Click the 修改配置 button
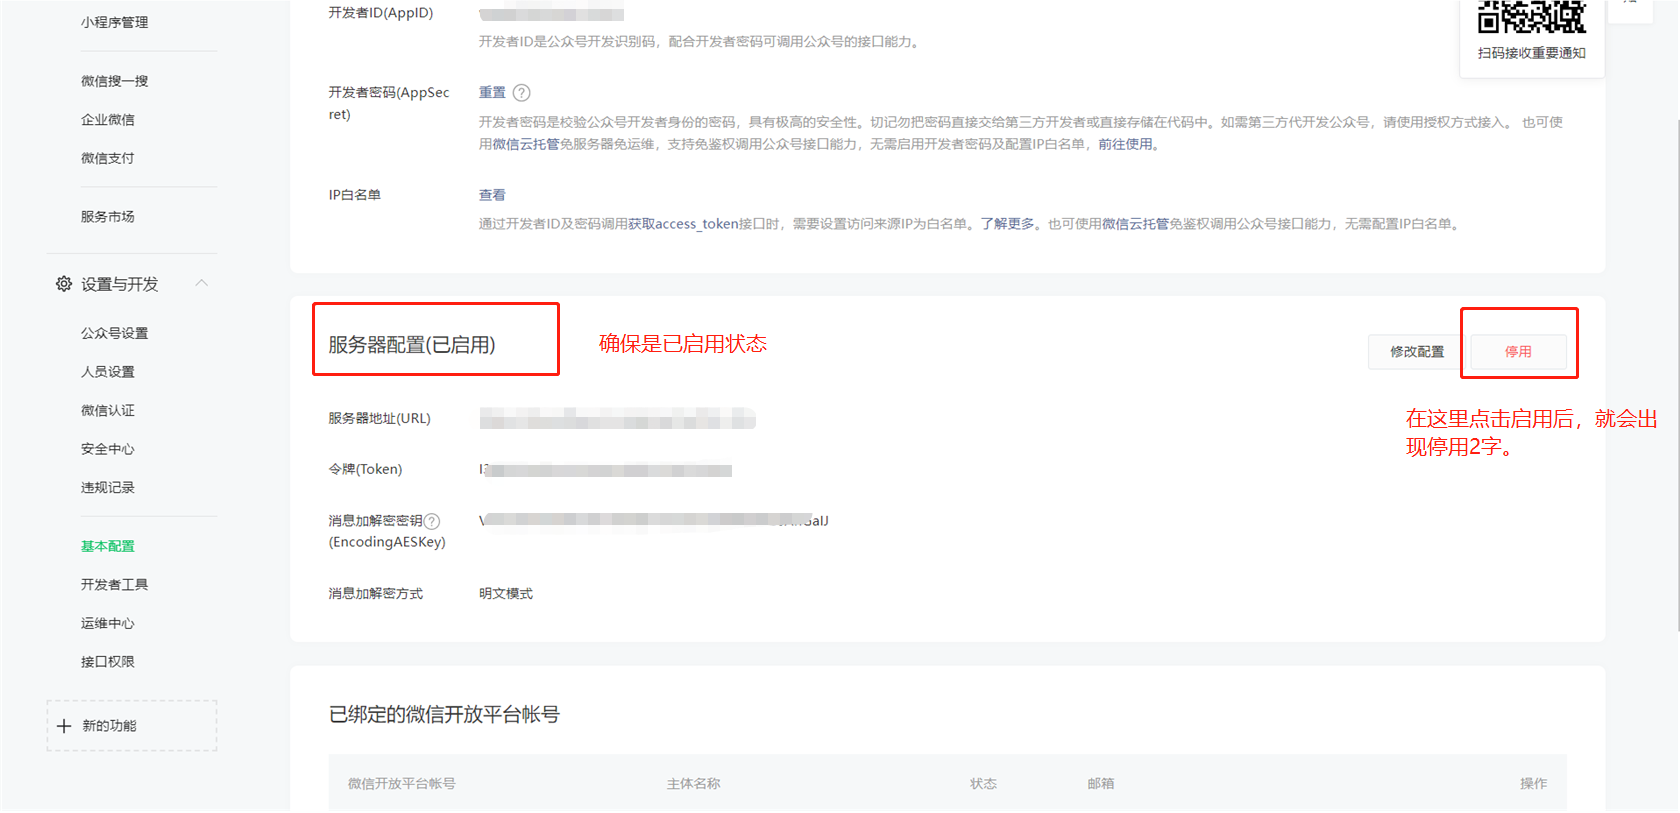The width and height of the screenshot is (1680, 813). [x=1416, y=352]
